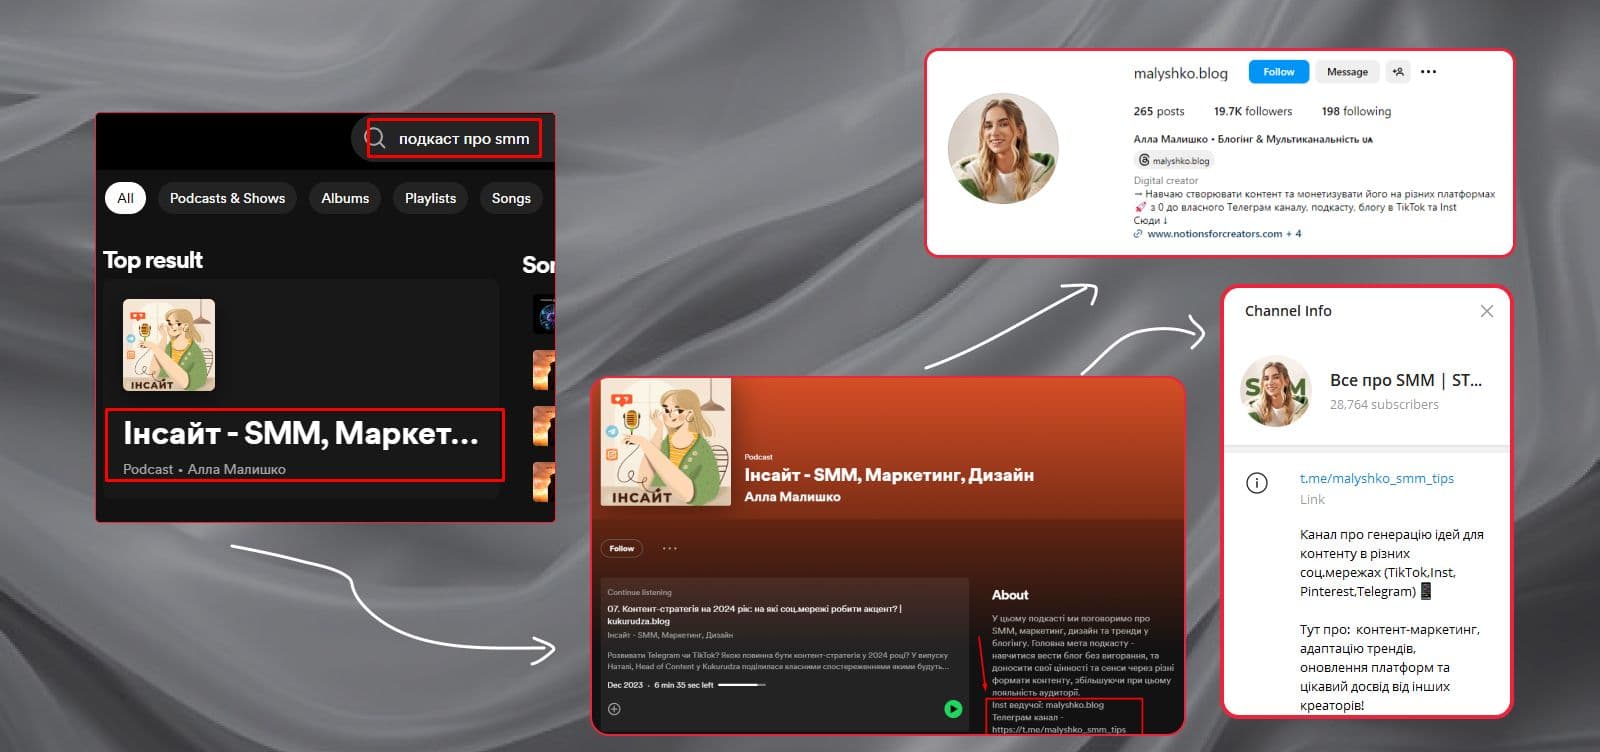Click the channel name "Все про SMM | ST..."

pyautogui.click(x=1406, y=380)
